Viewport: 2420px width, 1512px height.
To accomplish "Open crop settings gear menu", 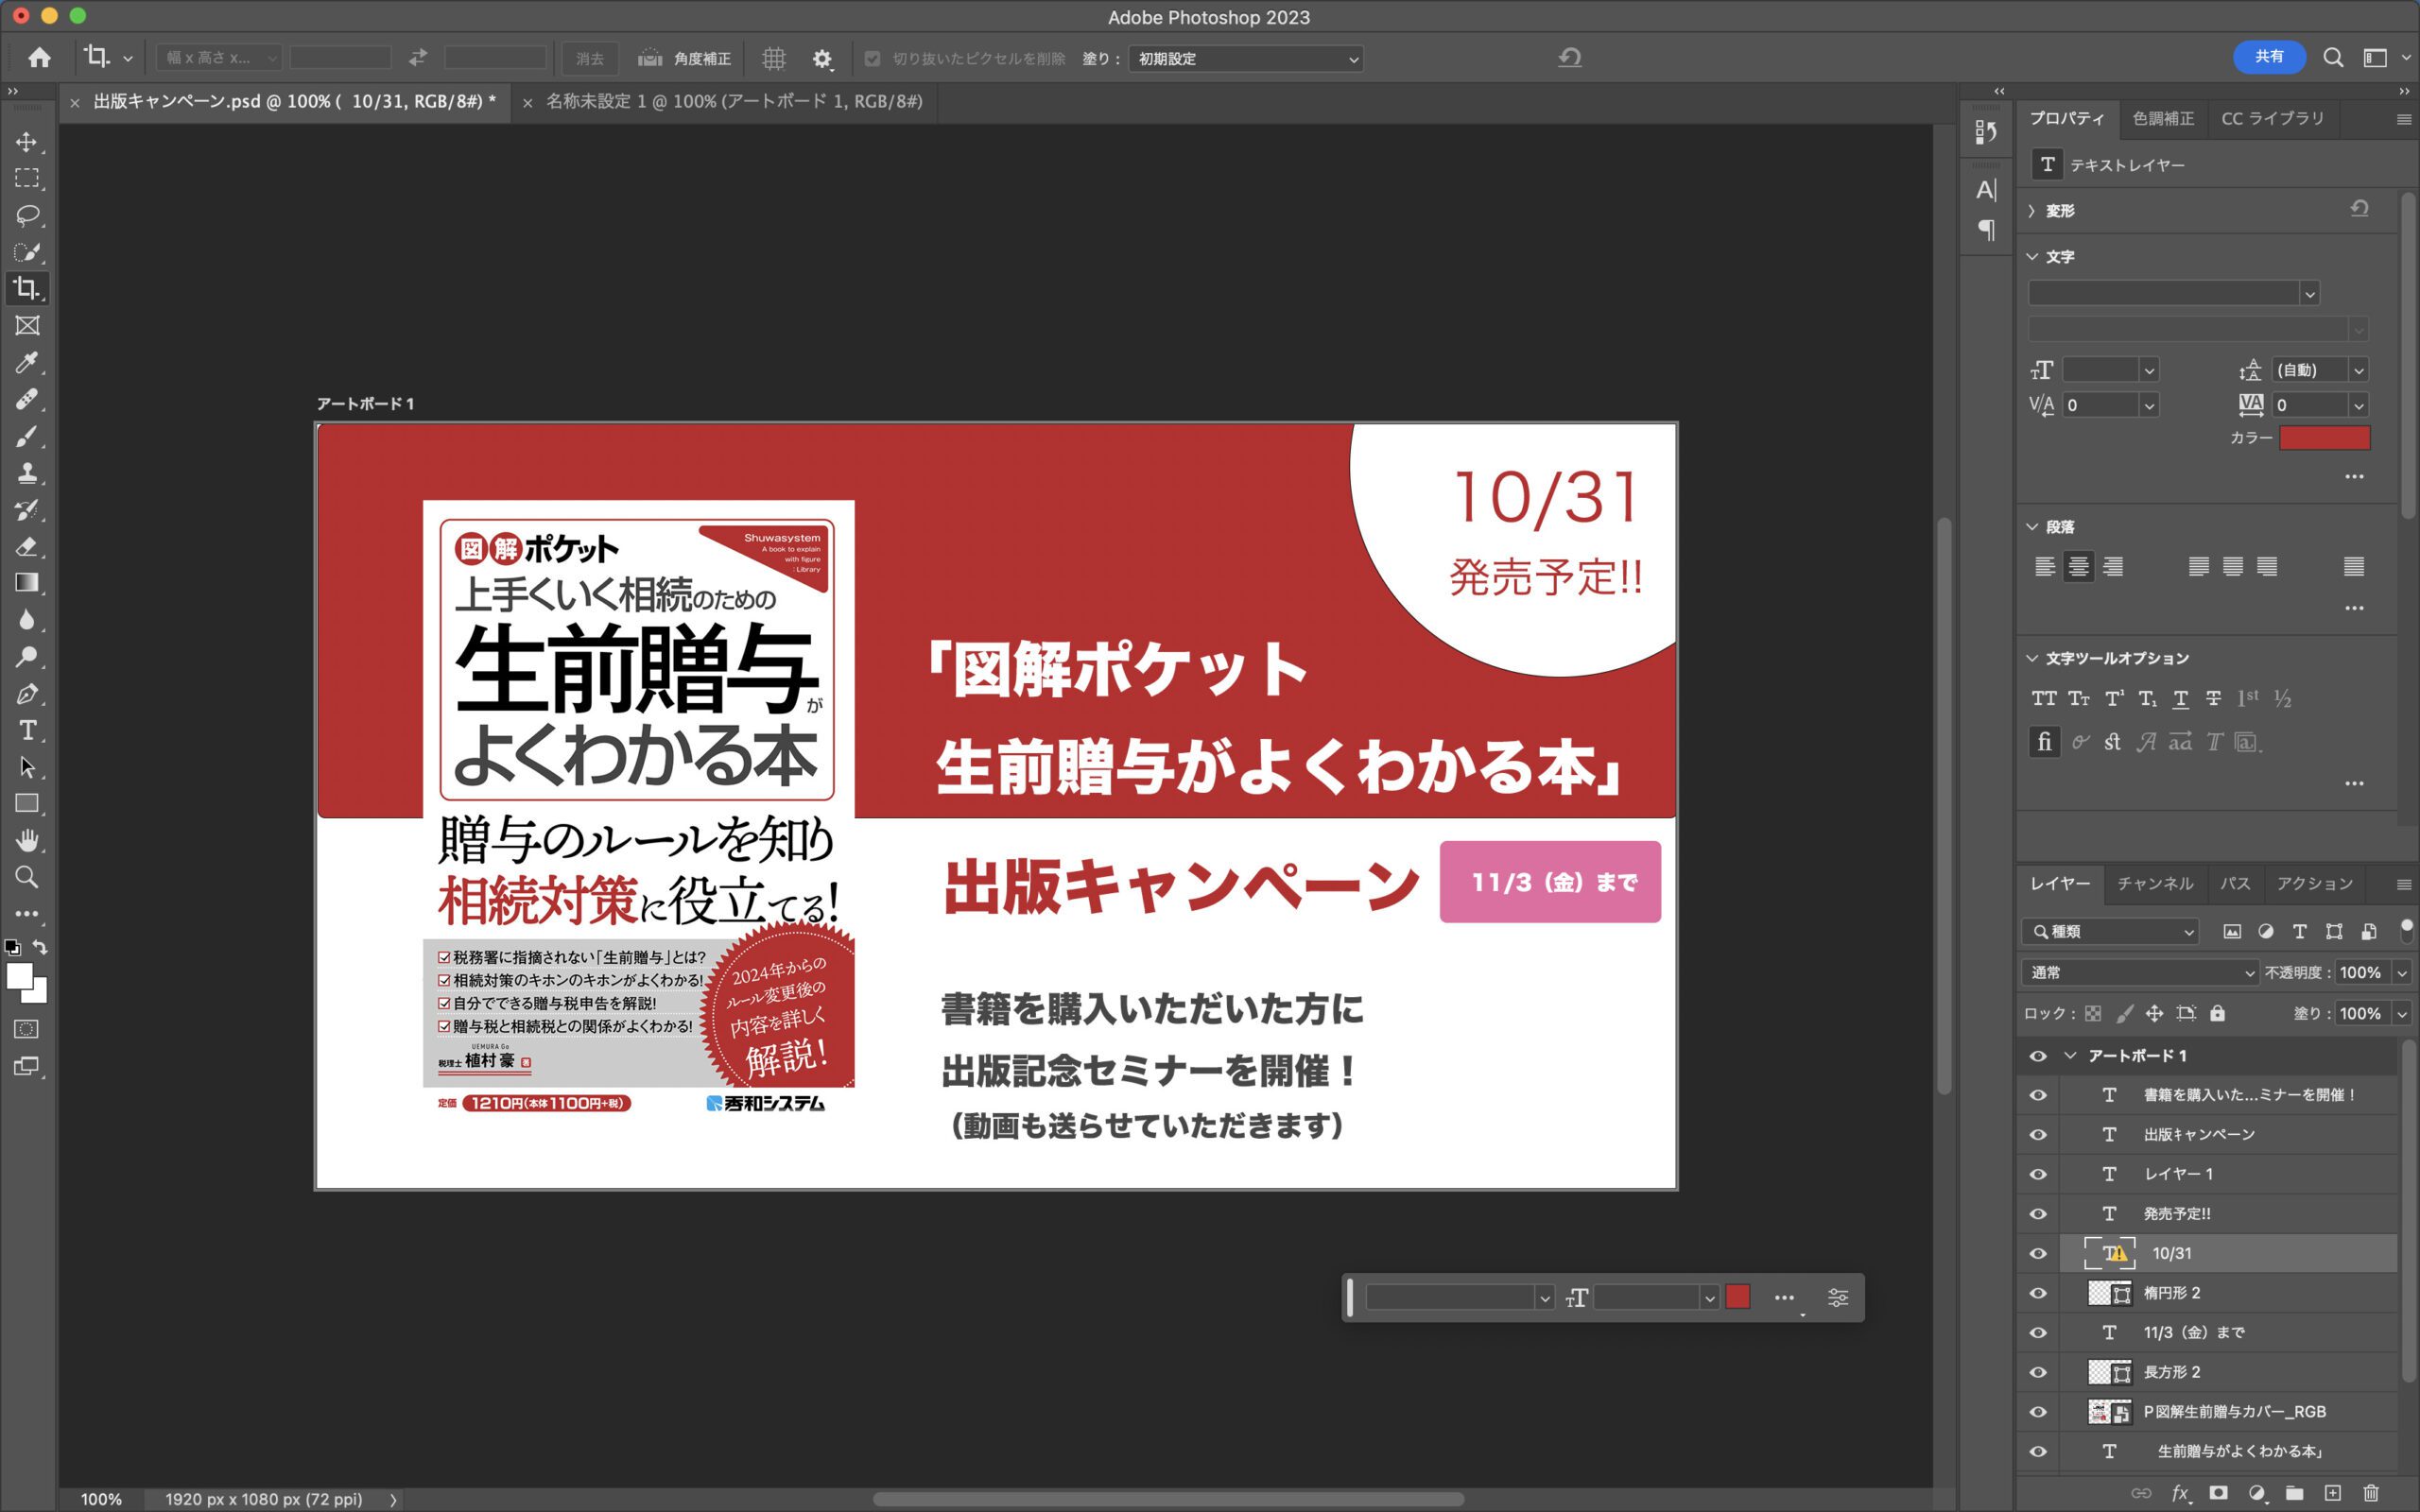I will 822,59.
